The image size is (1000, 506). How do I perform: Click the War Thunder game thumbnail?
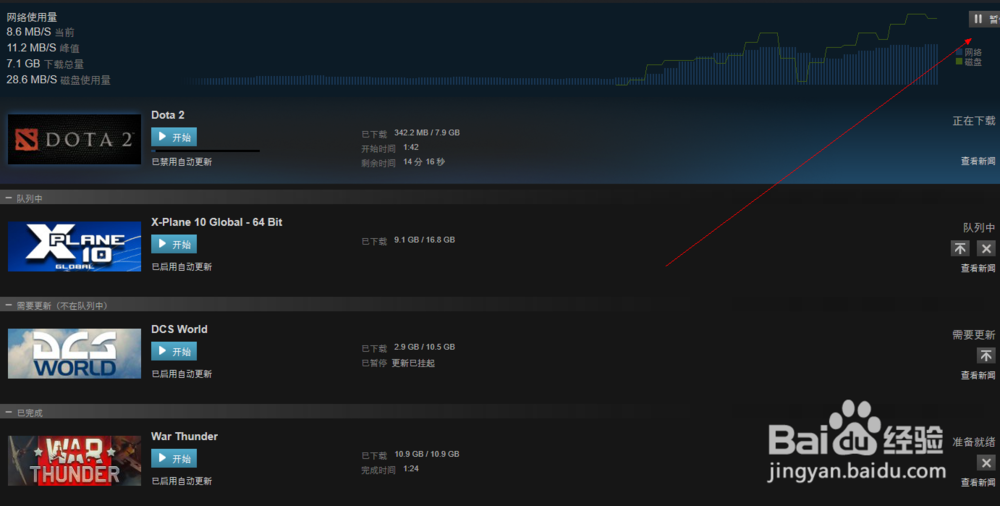tap(75, 461)
